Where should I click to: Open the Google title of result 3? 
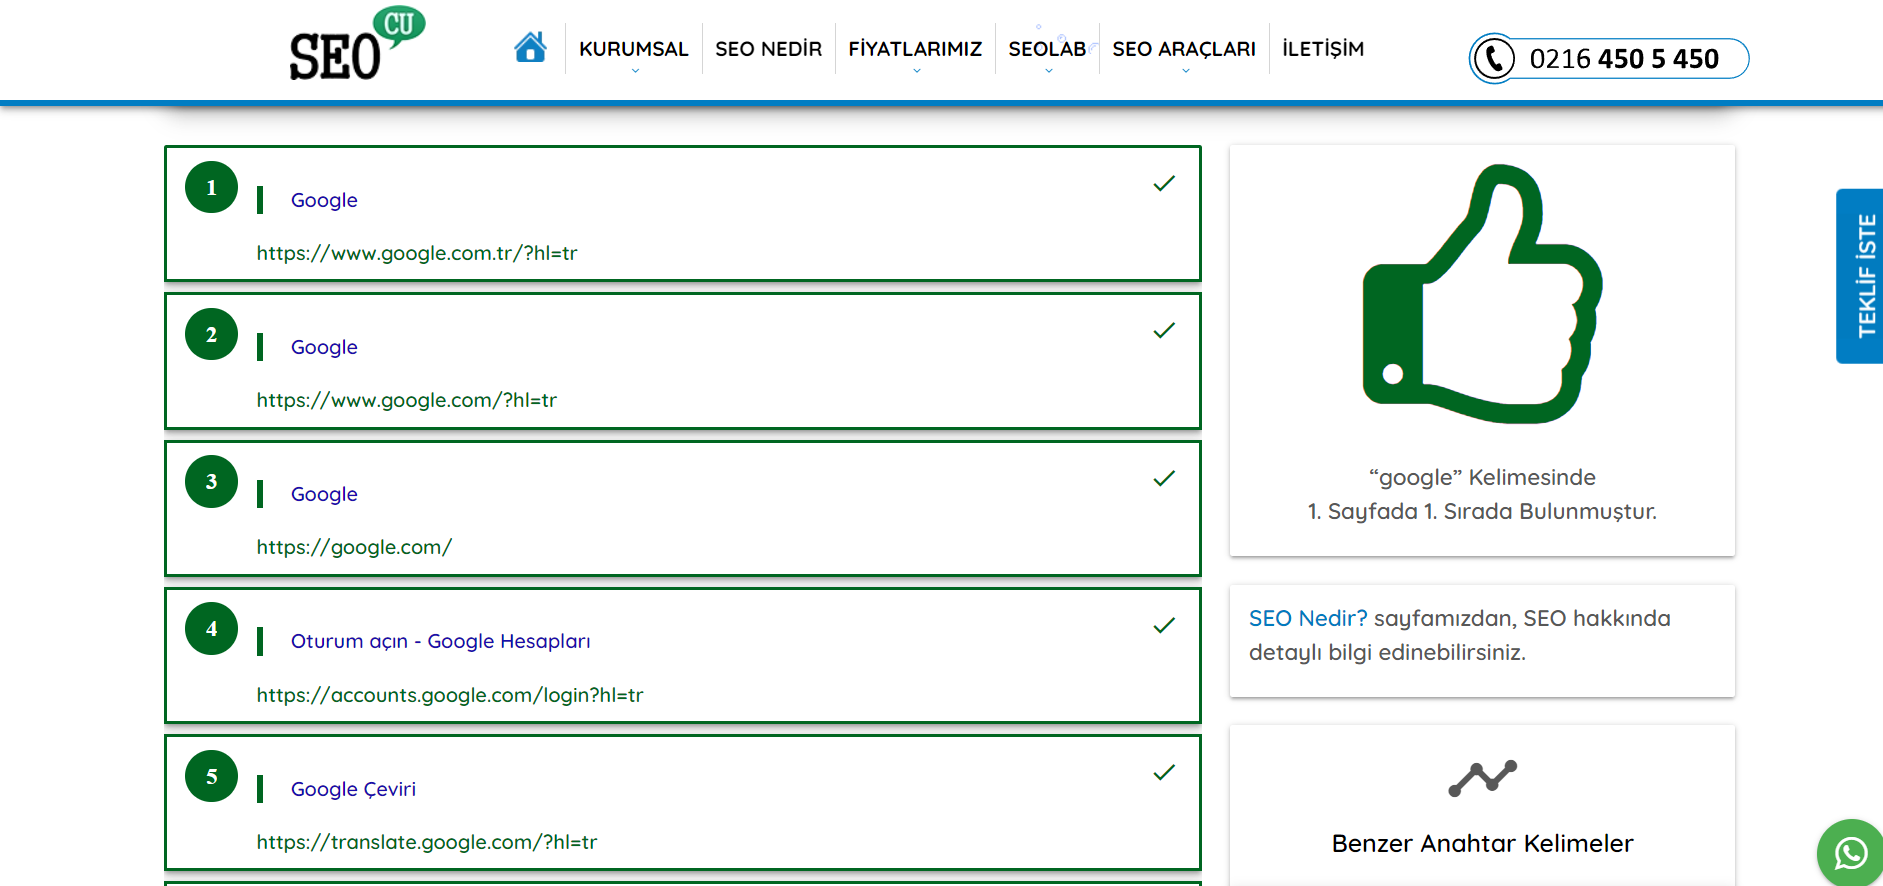(x=324, y=494)
